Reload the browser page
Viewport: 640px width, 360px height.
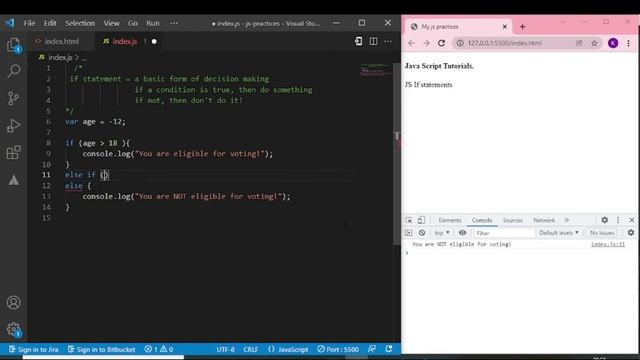tap(441, 43)
